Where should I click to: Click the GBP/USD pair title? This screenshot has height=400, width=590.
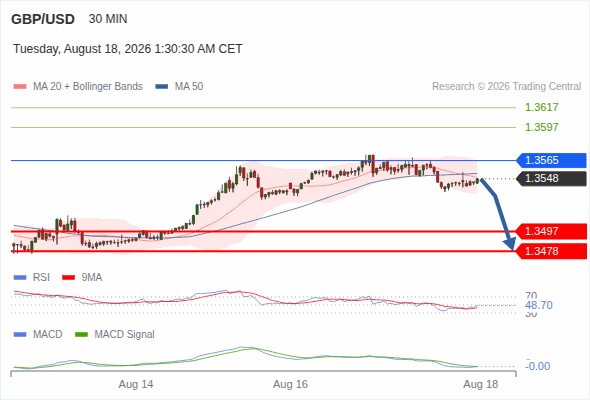[43, 19]
